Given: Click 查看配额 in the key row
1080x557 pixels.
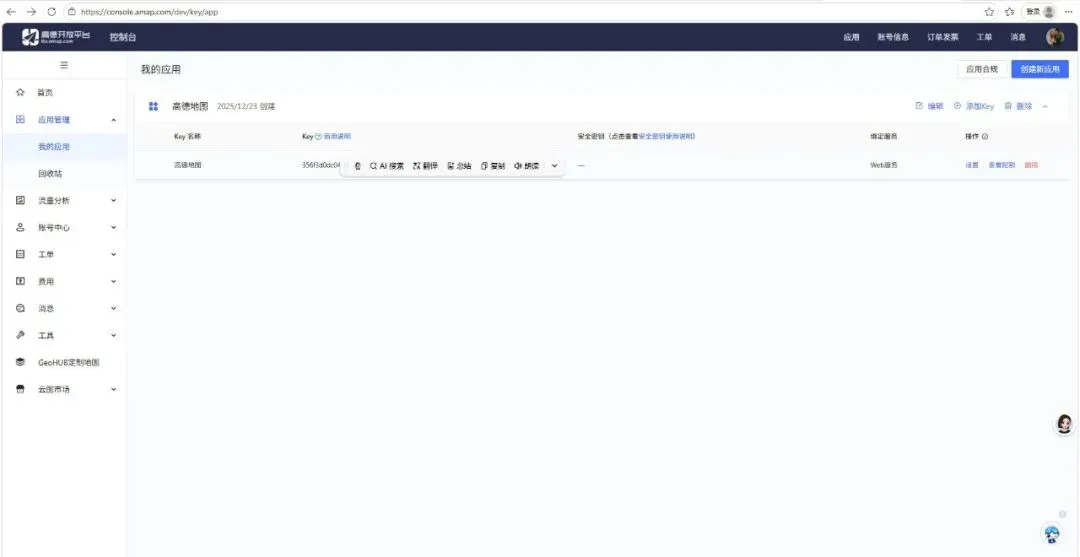Looking at the screenshot, I should click(1001, 165).
